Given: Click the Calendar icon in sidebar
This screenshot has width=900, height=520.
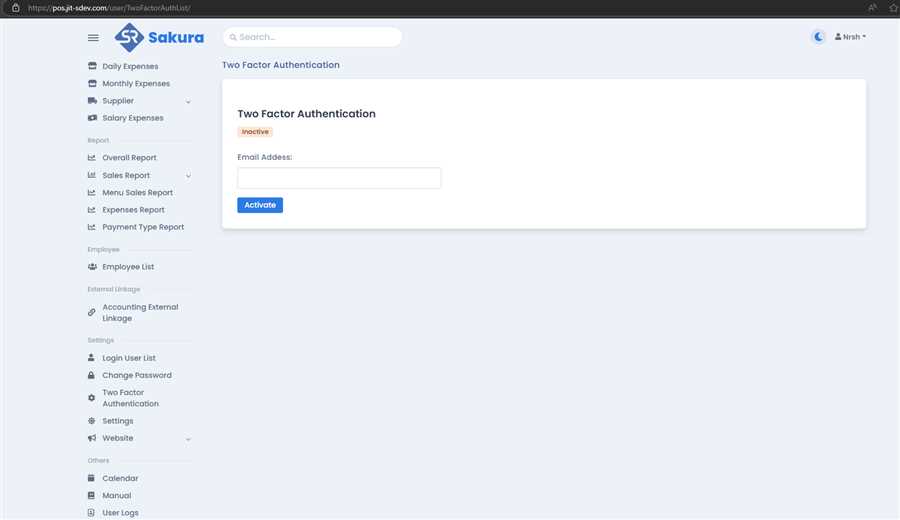Looking at the screenshot, I should tap(92, 478).
